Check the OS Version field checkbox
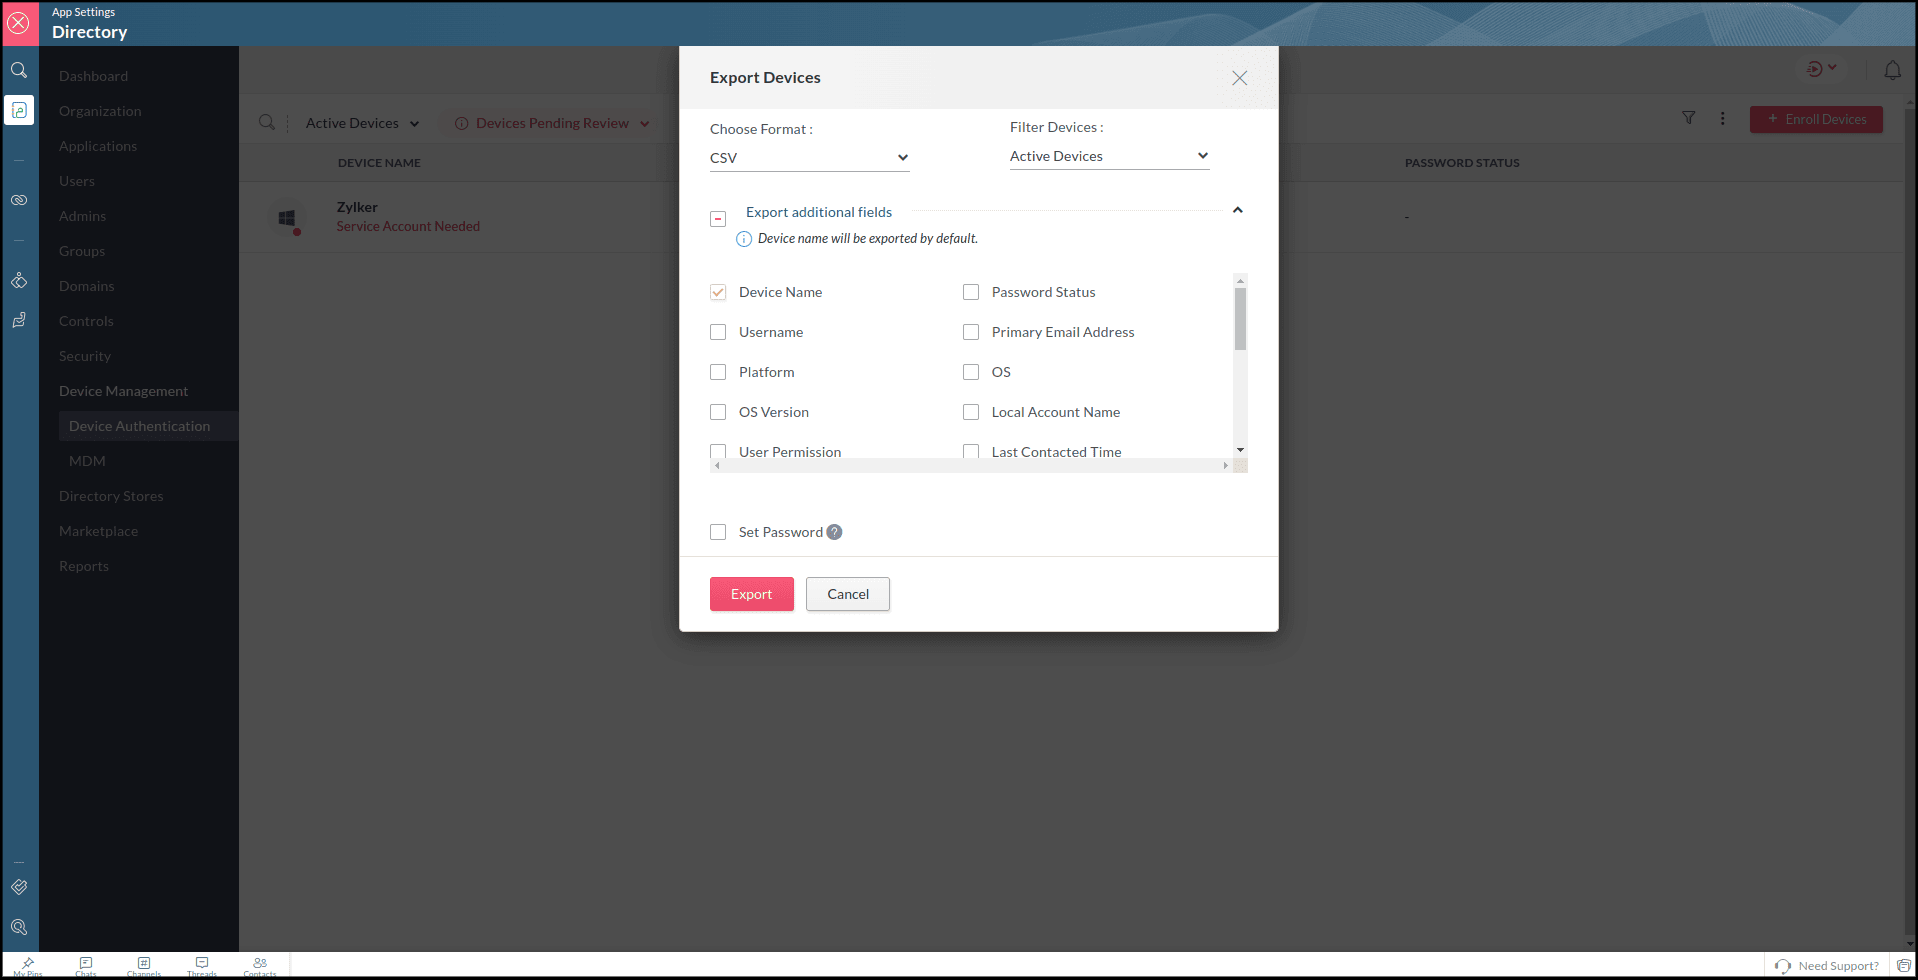The height and width of the screenshot is (980, 1918). pyautogui.click(x=718, y=412)
